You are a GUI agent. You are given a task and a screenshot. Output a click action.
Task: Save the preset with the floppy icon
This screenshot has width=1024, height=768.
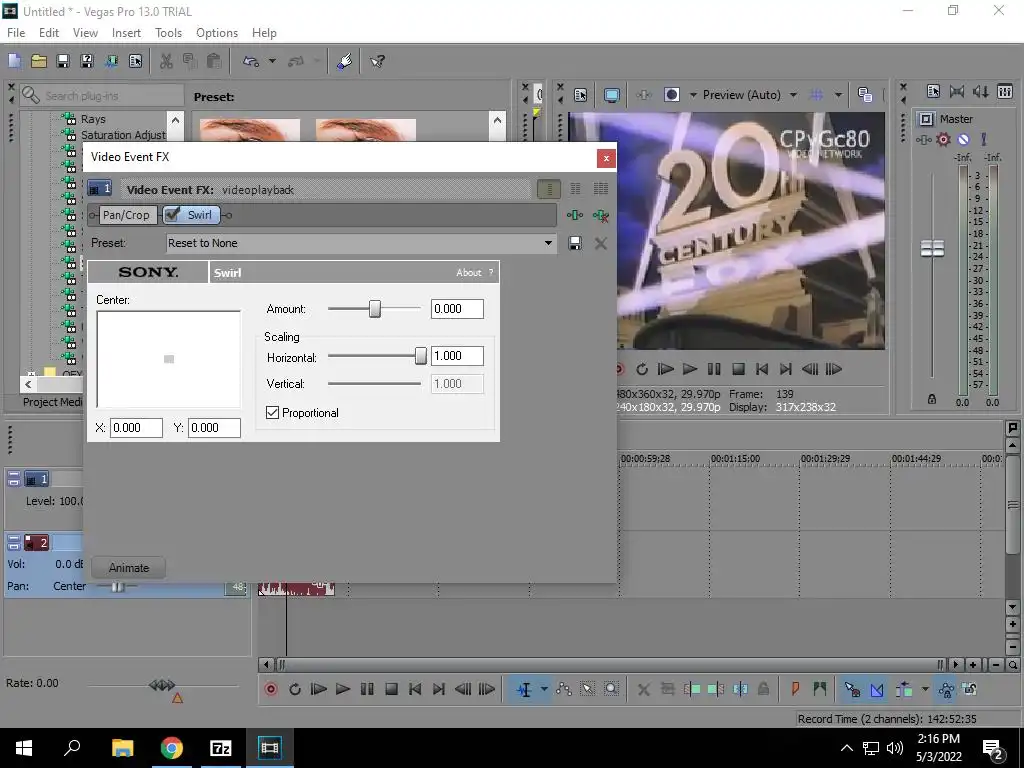pyautogui.click(x=575, y=244)
